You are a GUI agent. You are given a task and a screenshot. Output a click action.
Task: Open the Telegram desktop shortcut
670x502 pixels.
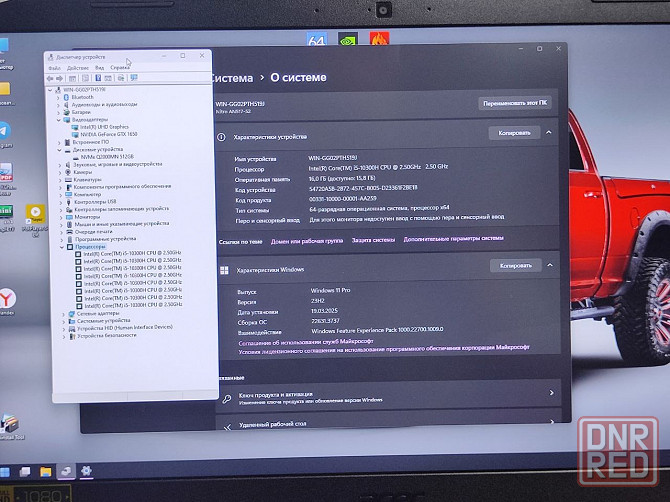[x=4, y=130]
